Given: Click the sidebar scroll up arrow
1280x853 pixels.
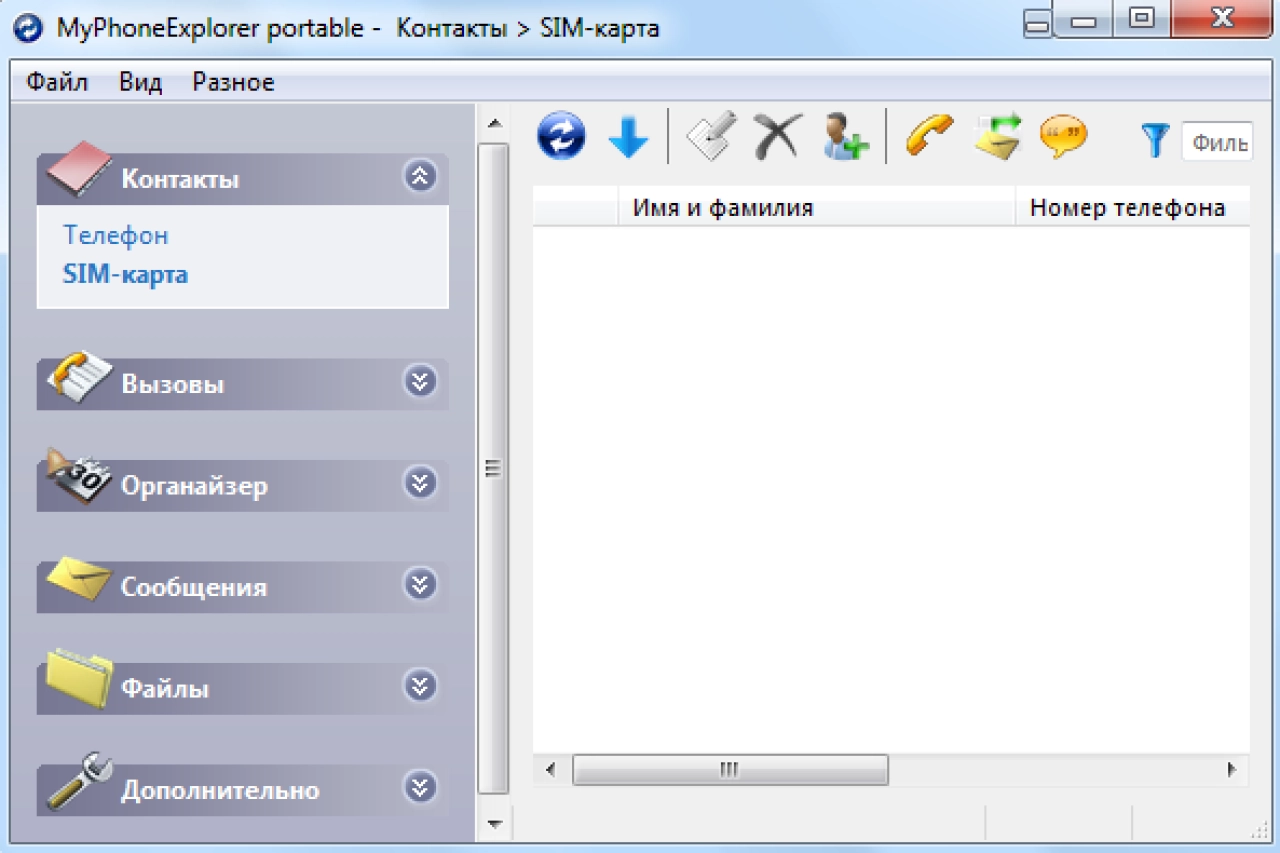Looking at the screenshot, I should point(494,124).
